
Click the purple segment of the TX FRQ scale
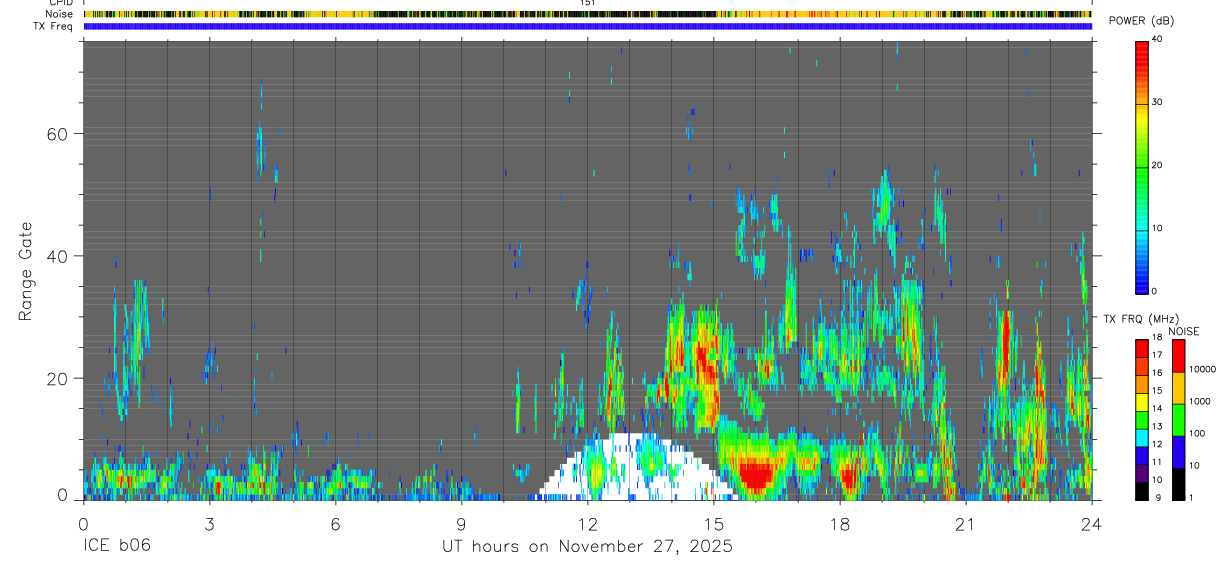click(x=1142, y=474)
